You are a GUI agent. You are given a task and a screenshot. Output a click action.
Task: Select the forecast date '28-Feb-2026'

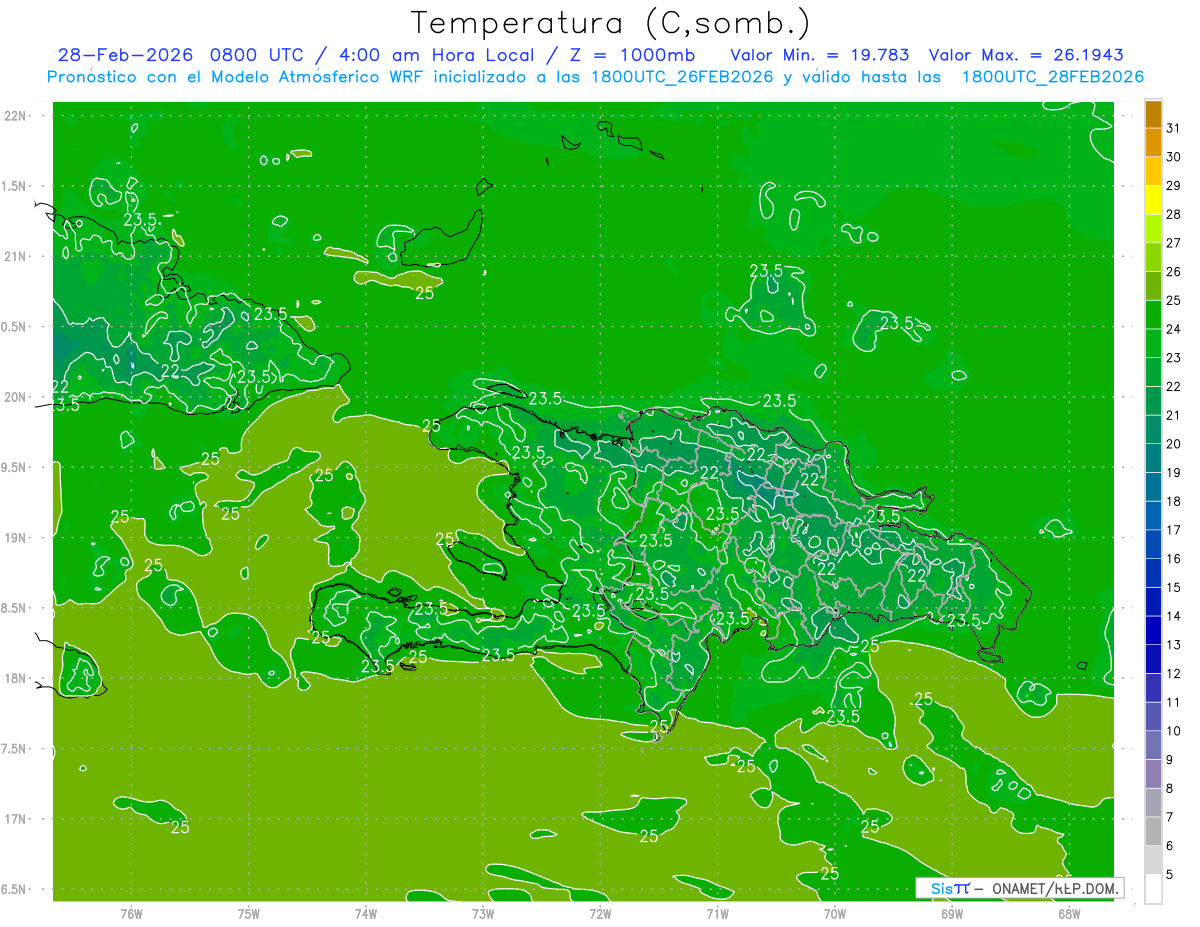pyautogui.click(x=127, y=55)
